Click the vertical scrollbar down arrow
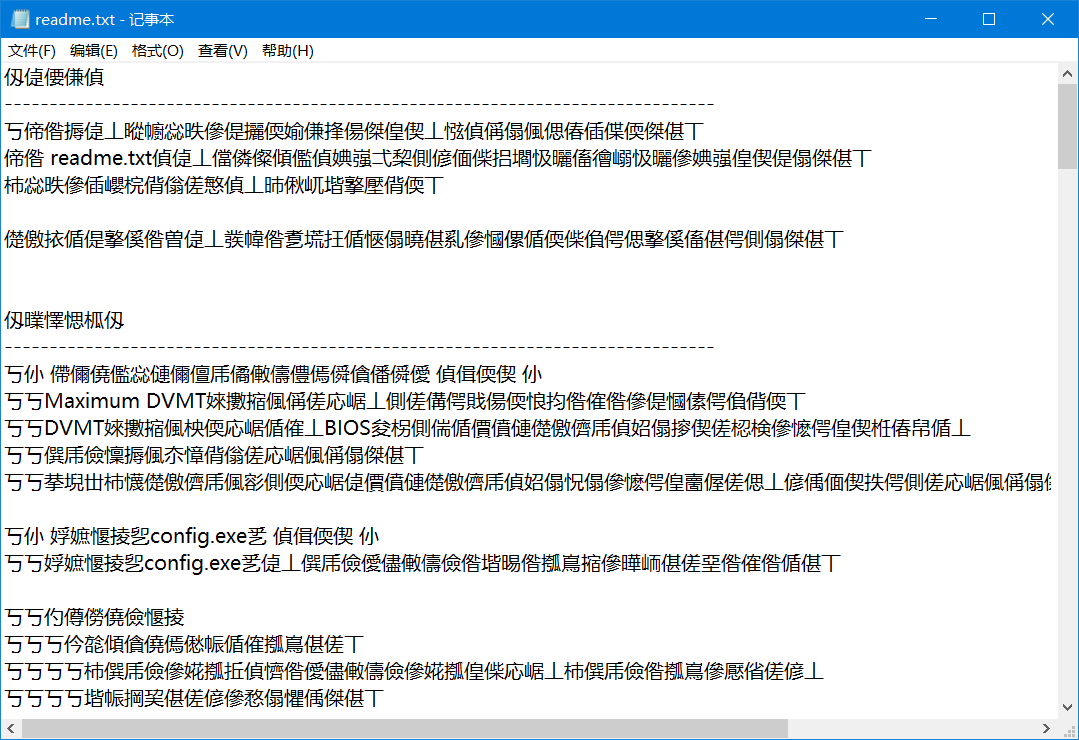Screen dimensions: 1079x740 tap(1067, 708)
